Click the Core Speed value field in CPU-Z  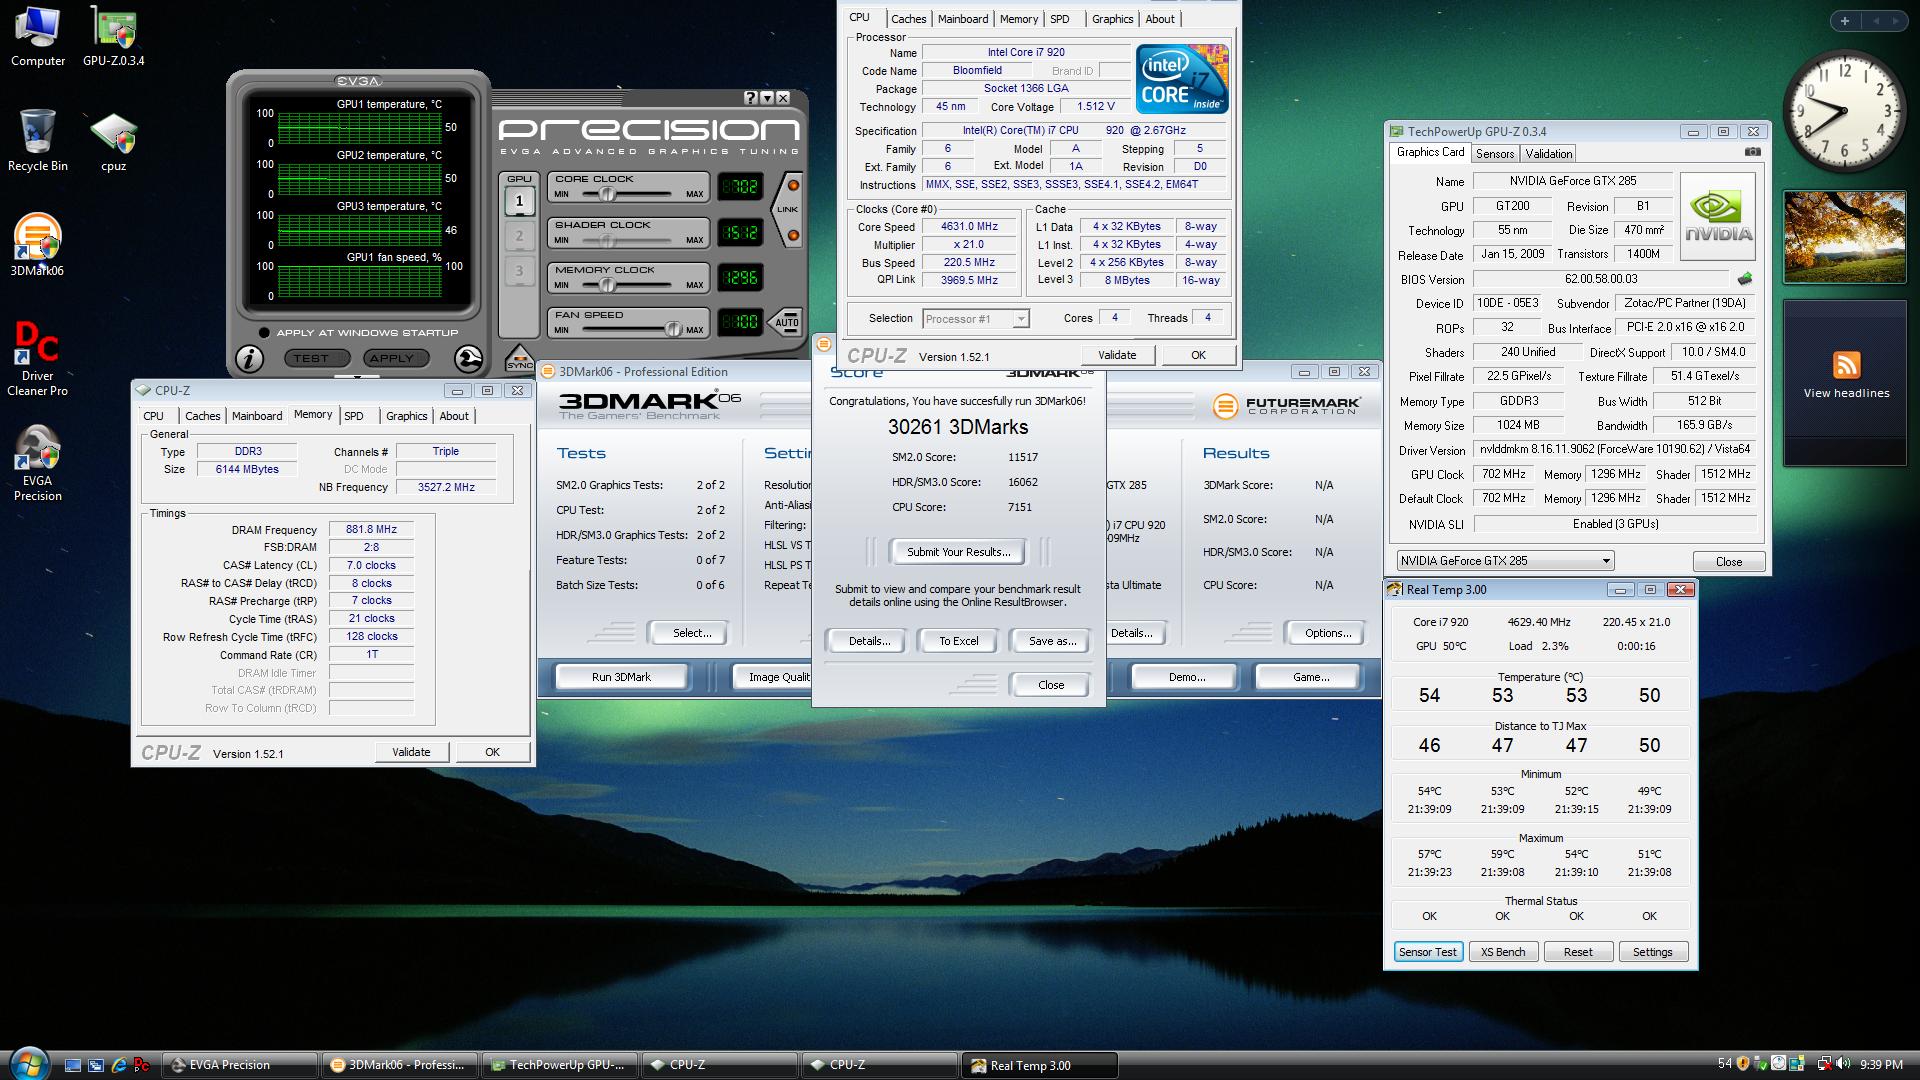(969, 227)
